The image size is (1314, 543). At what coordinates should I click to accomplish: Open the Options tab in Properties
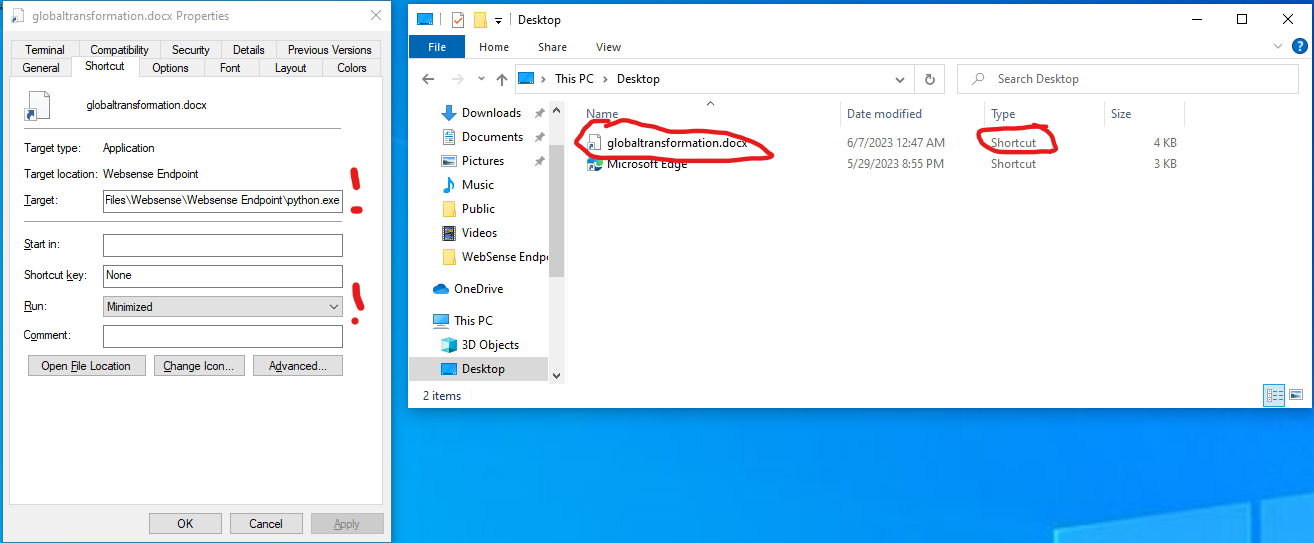click(x=170, y=68)
